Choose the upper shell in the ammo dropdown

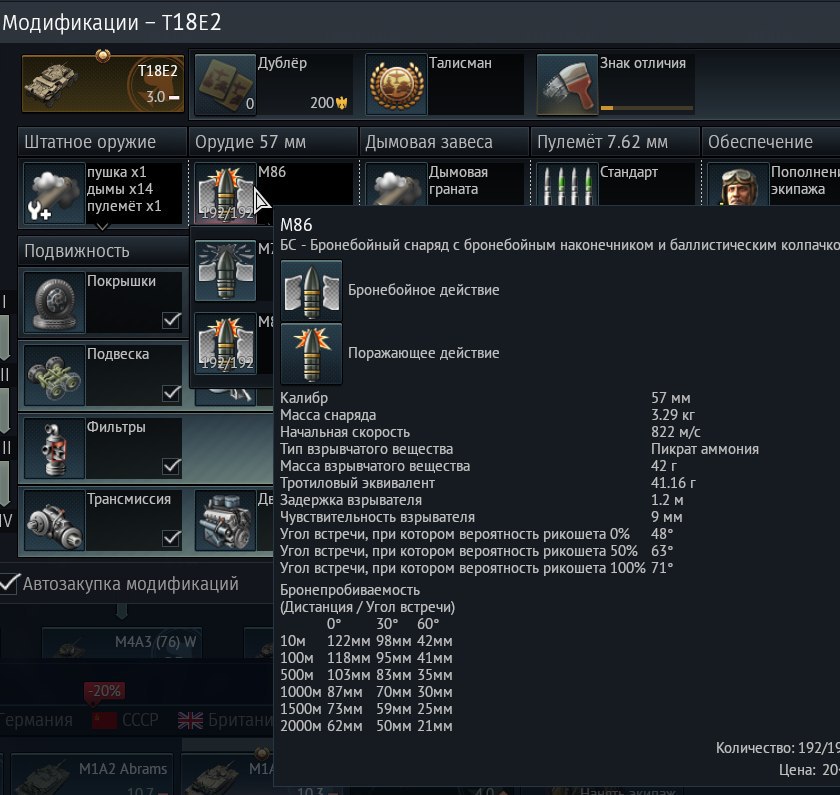click(225, 271)
